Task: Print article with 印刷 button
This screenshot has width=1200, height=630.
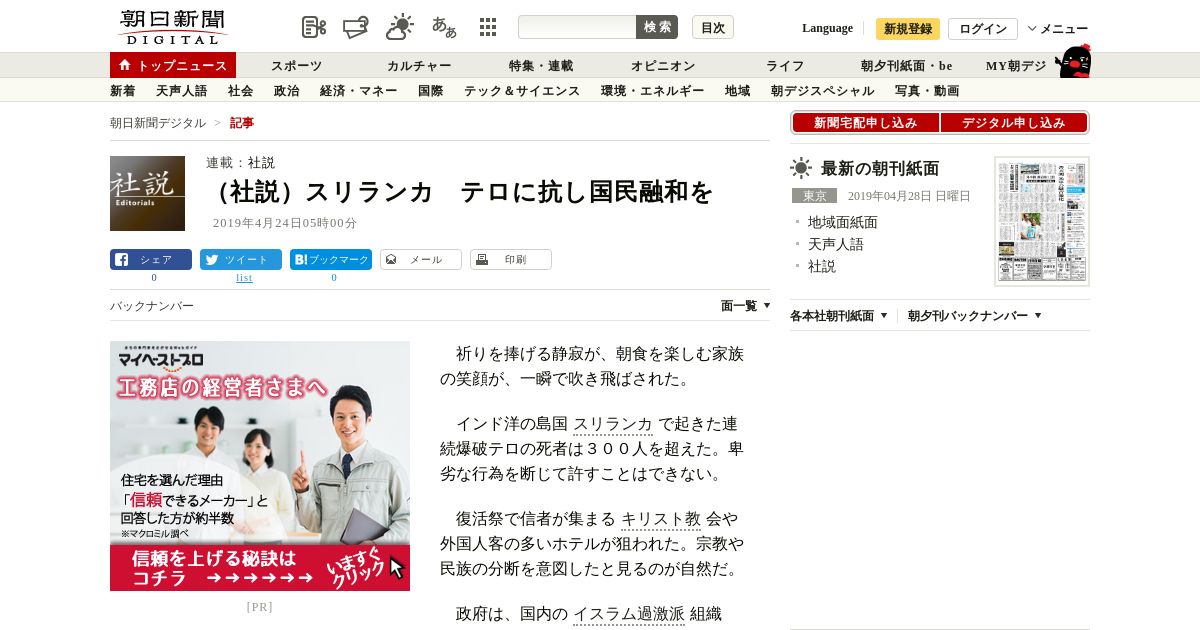Action: [x=511, y=260]
